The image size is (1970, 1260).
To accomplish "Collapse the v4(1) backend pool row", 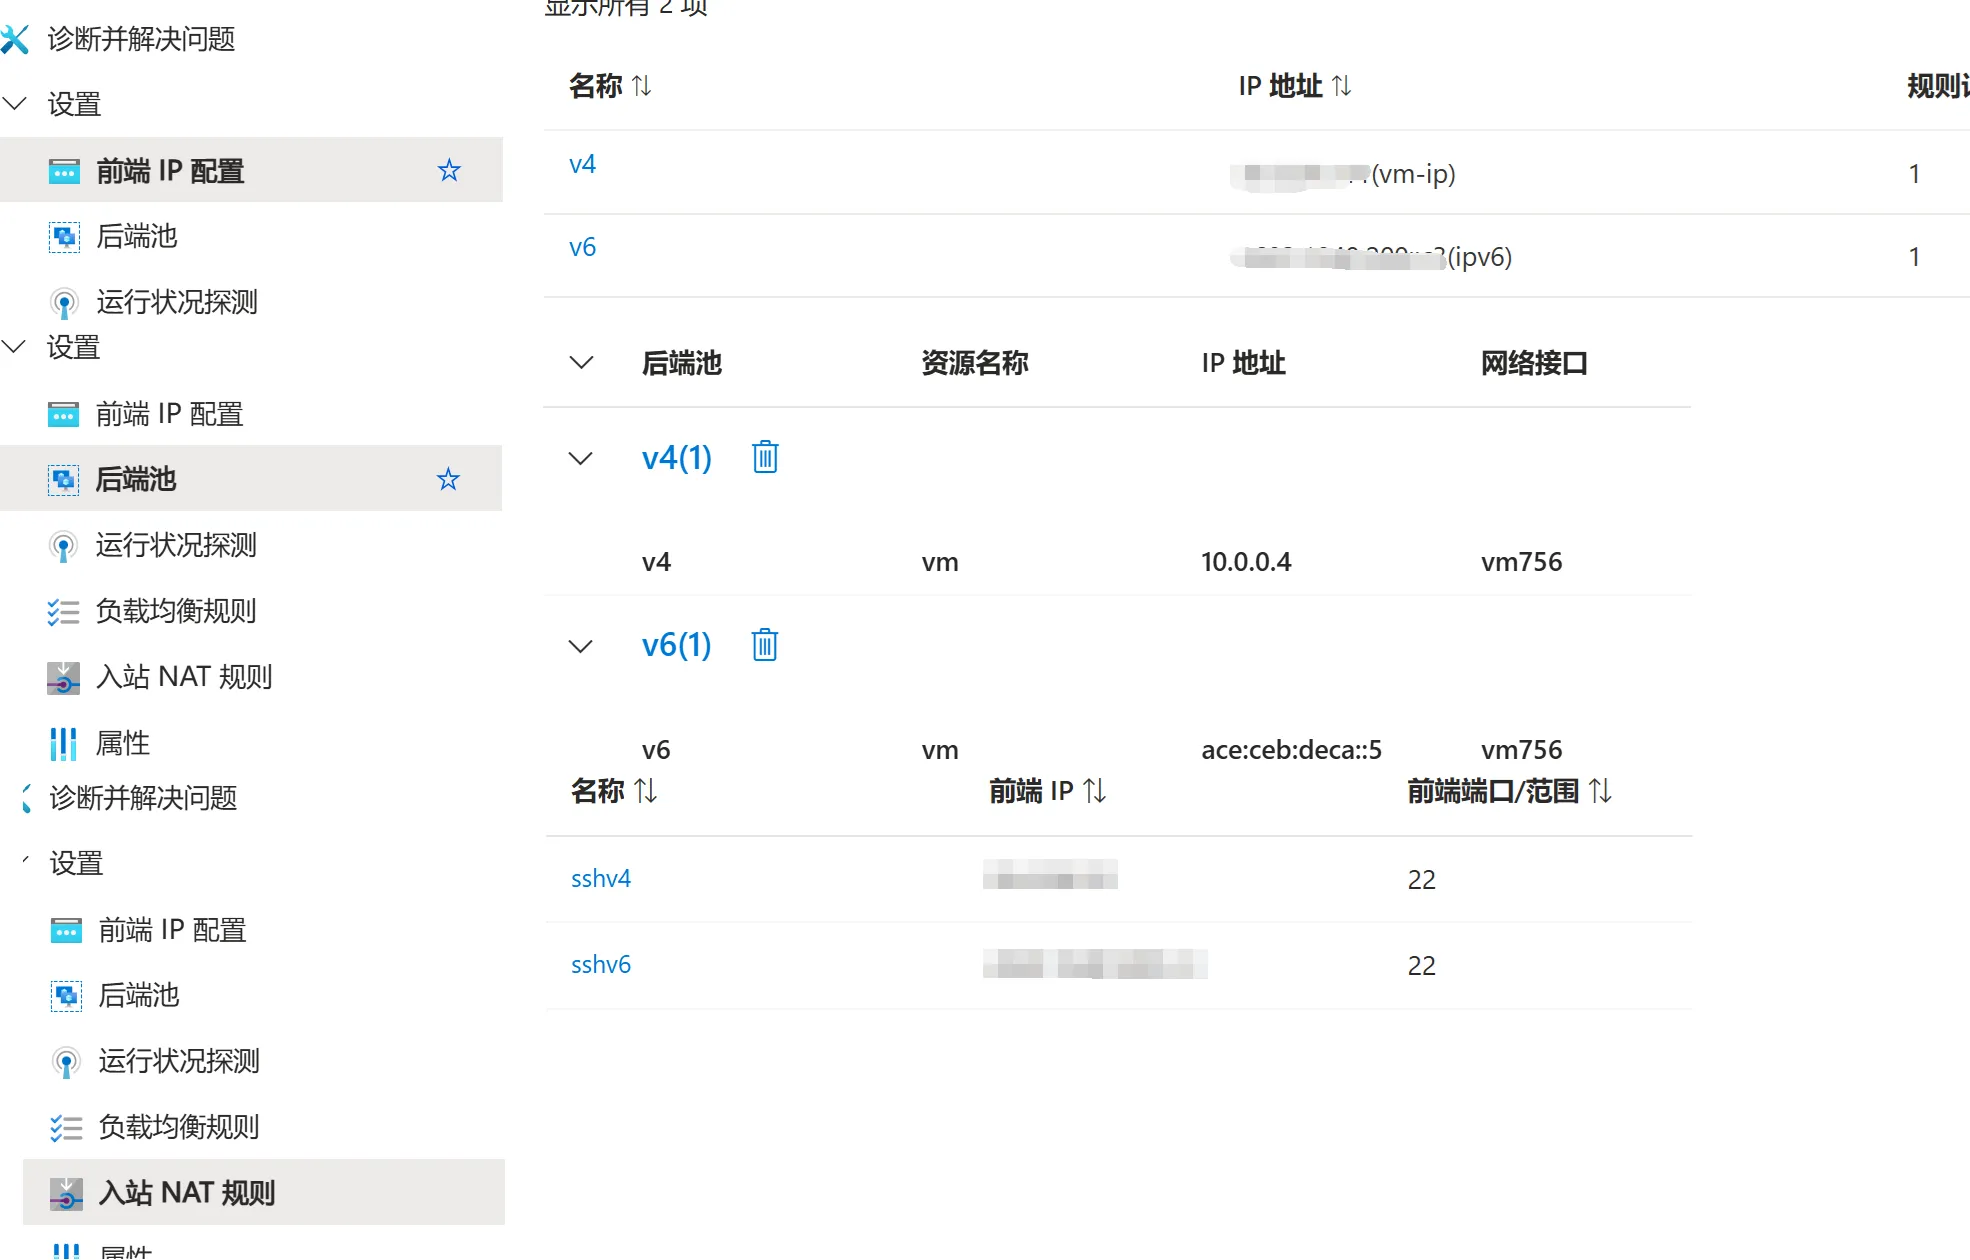I will pos(580,458).
